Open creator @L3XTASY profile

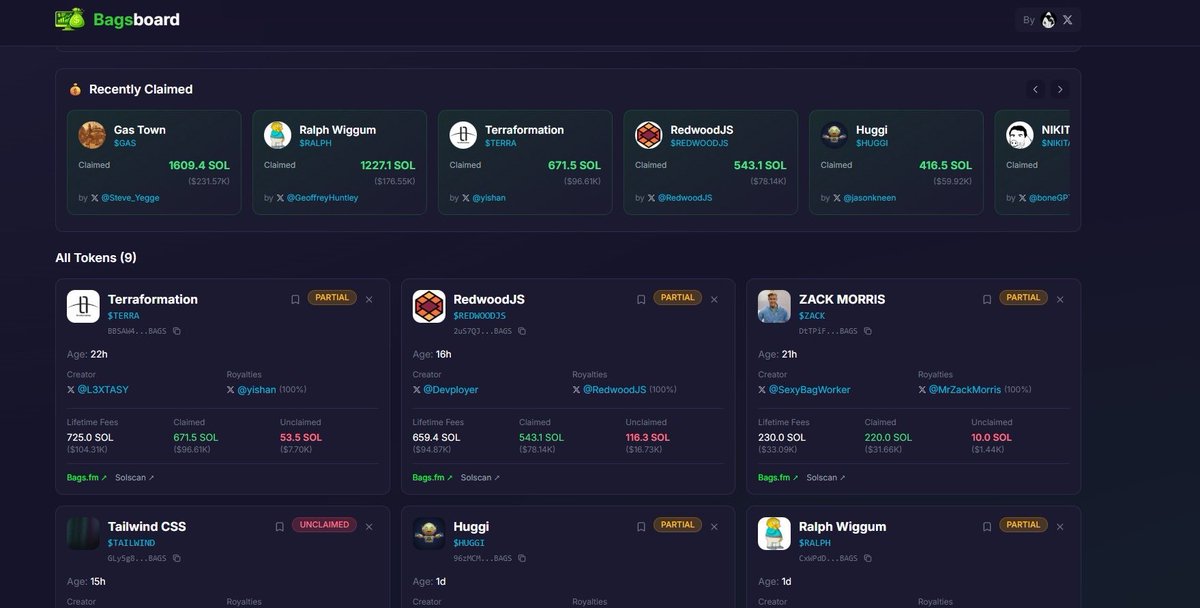point(98,390)
